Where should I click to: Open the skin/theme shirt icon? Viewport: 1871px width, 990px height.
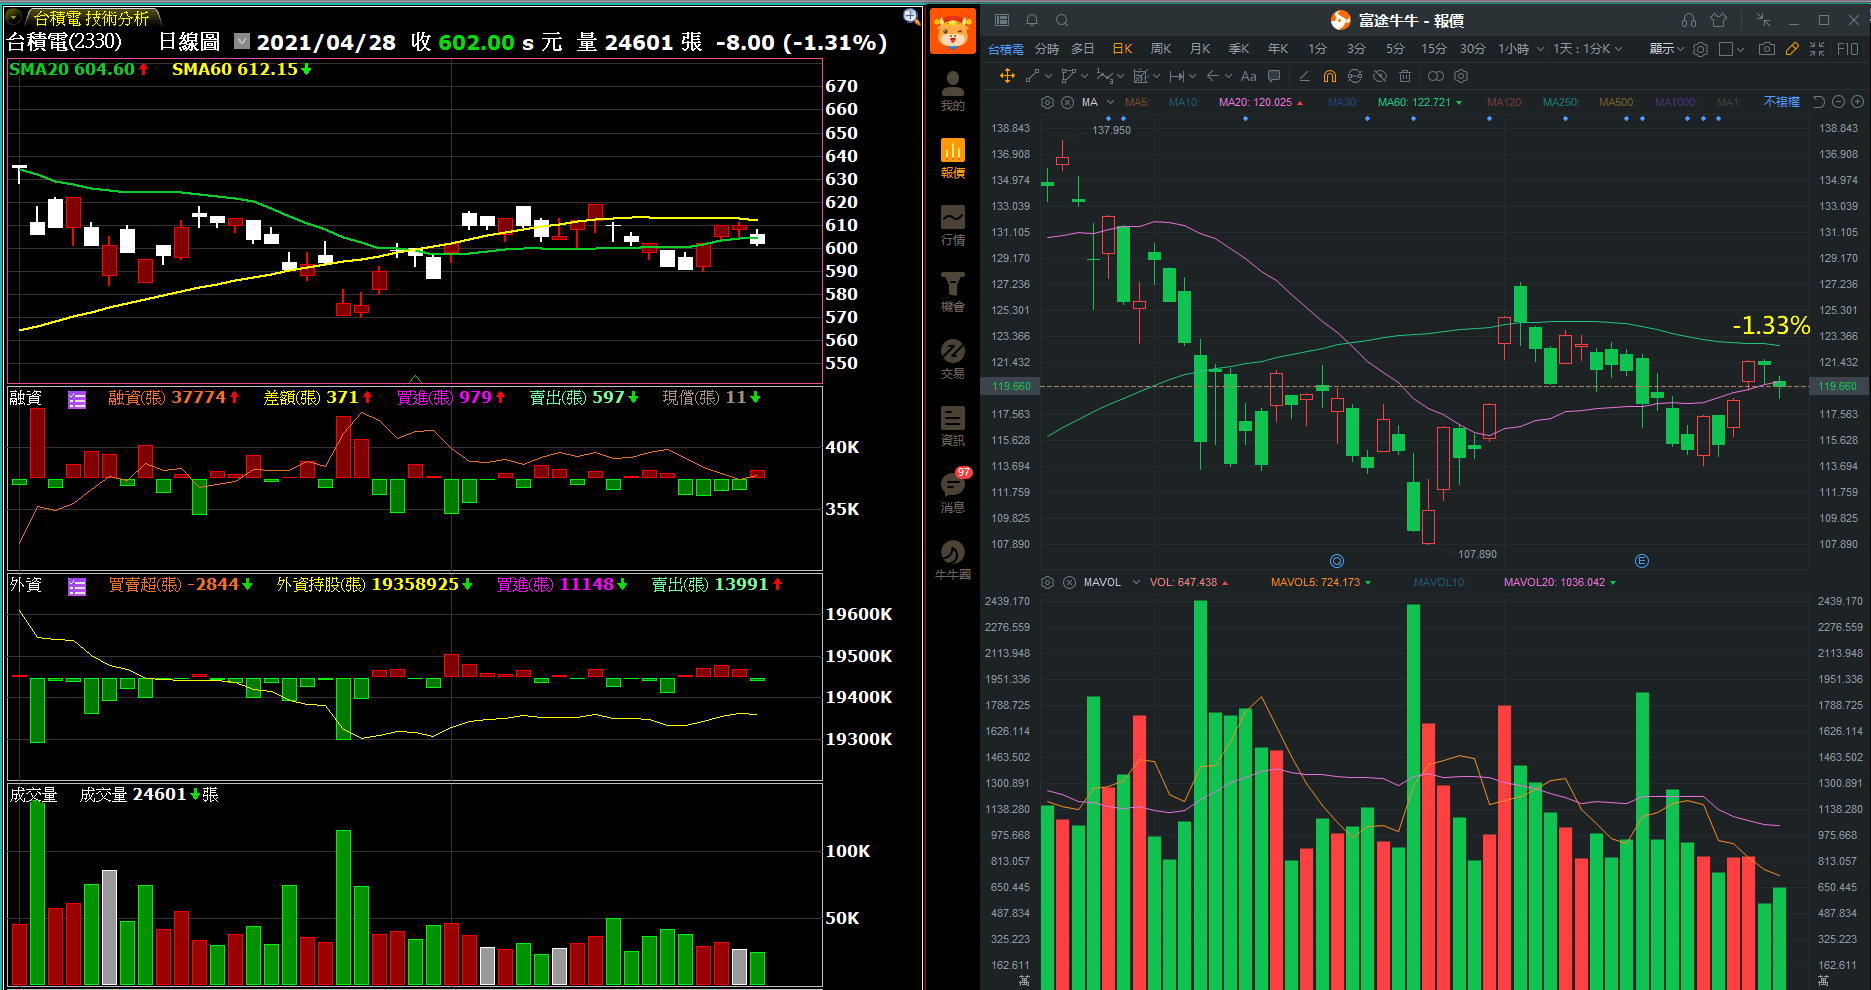tap(1719, 20)
